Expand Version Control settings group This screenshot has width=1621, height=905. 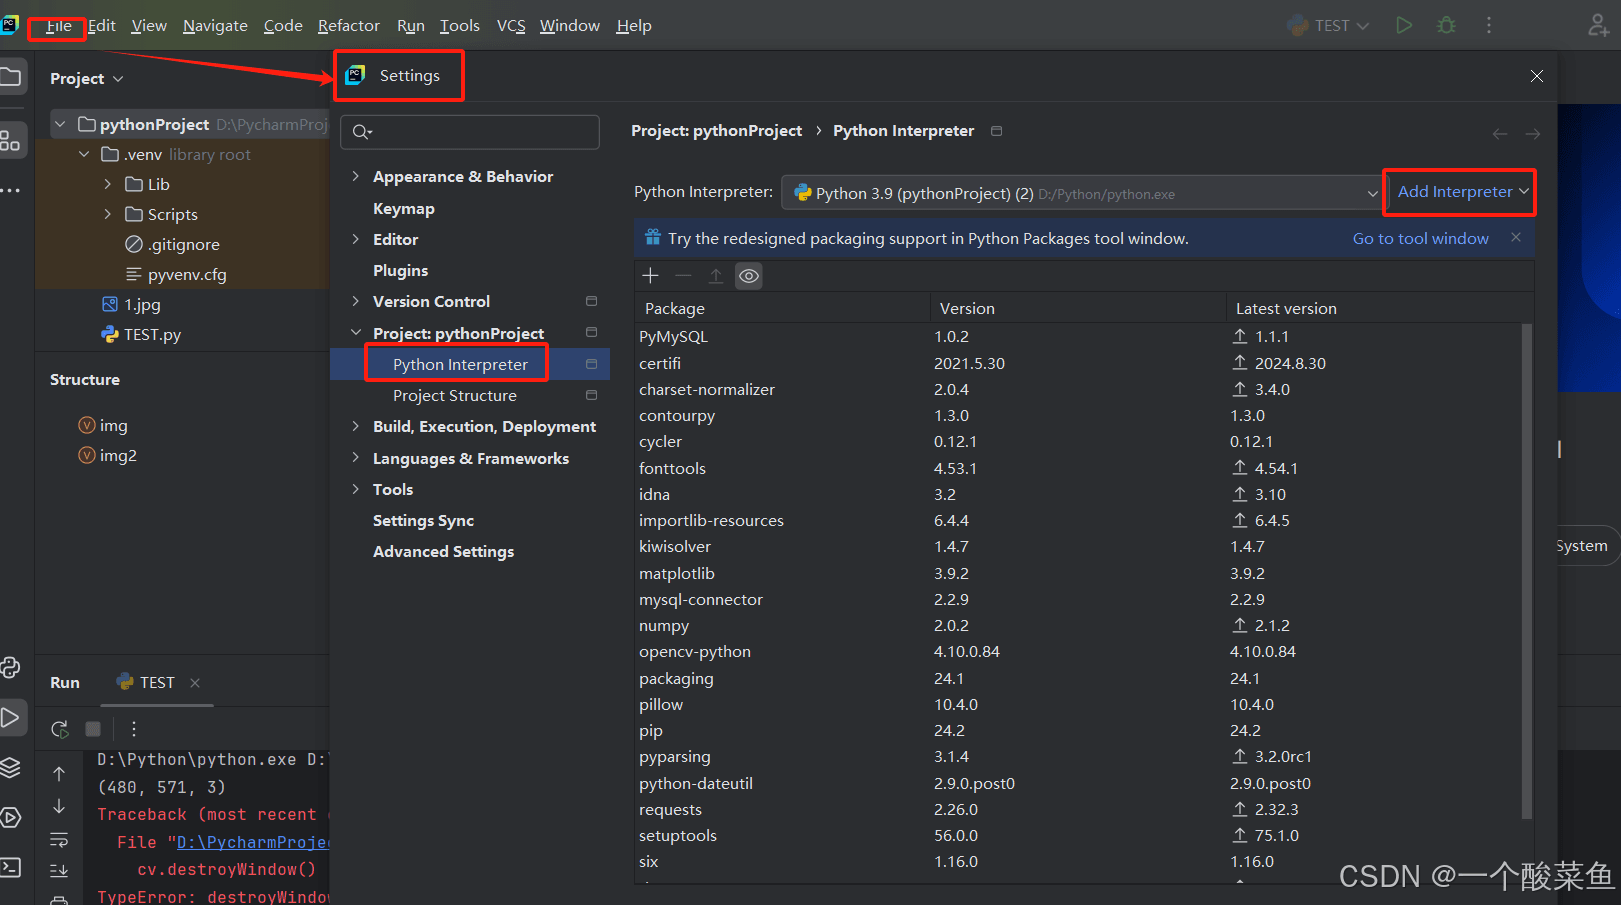[x=355, y=301]
